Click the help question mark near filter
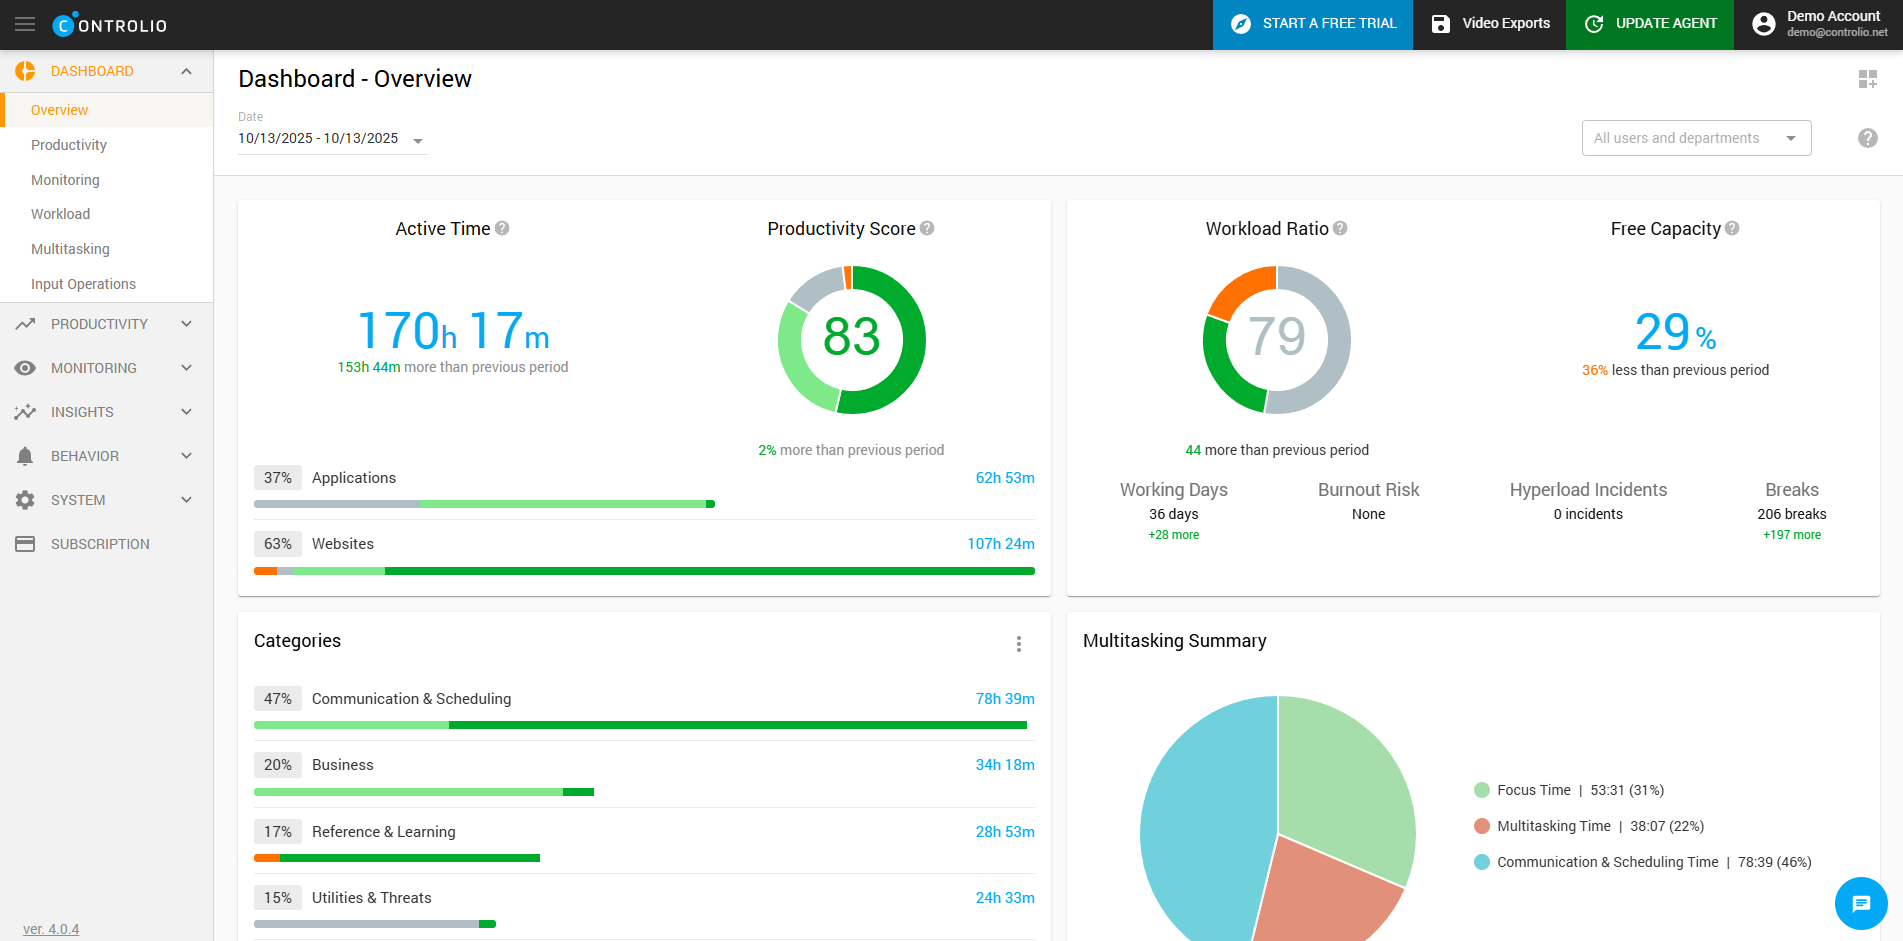 tap(1867, 138)
